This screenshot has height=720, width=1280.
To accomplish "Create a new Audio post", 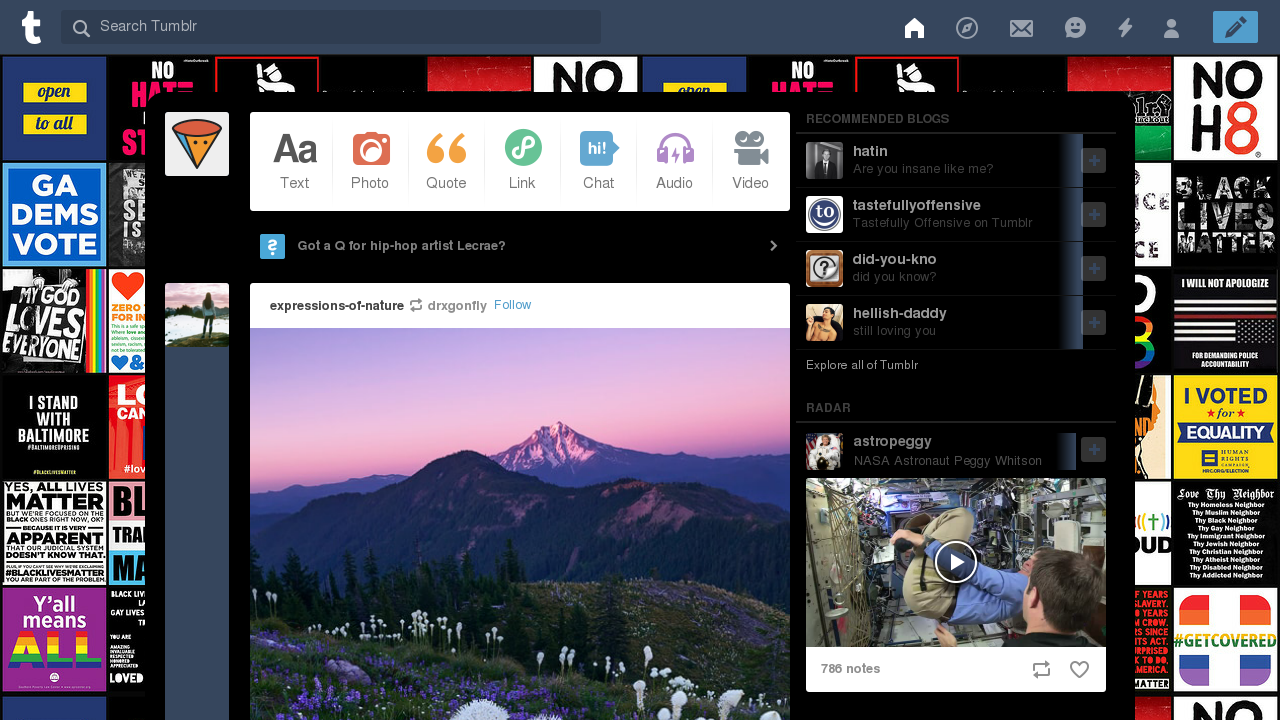I will click(674, 161).
